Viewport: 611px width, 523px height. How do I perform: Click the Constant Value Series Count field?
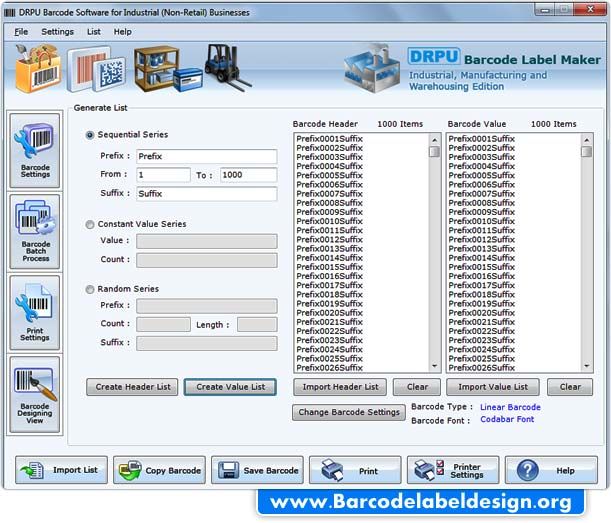pyautogui.click(x=207, y=260)
